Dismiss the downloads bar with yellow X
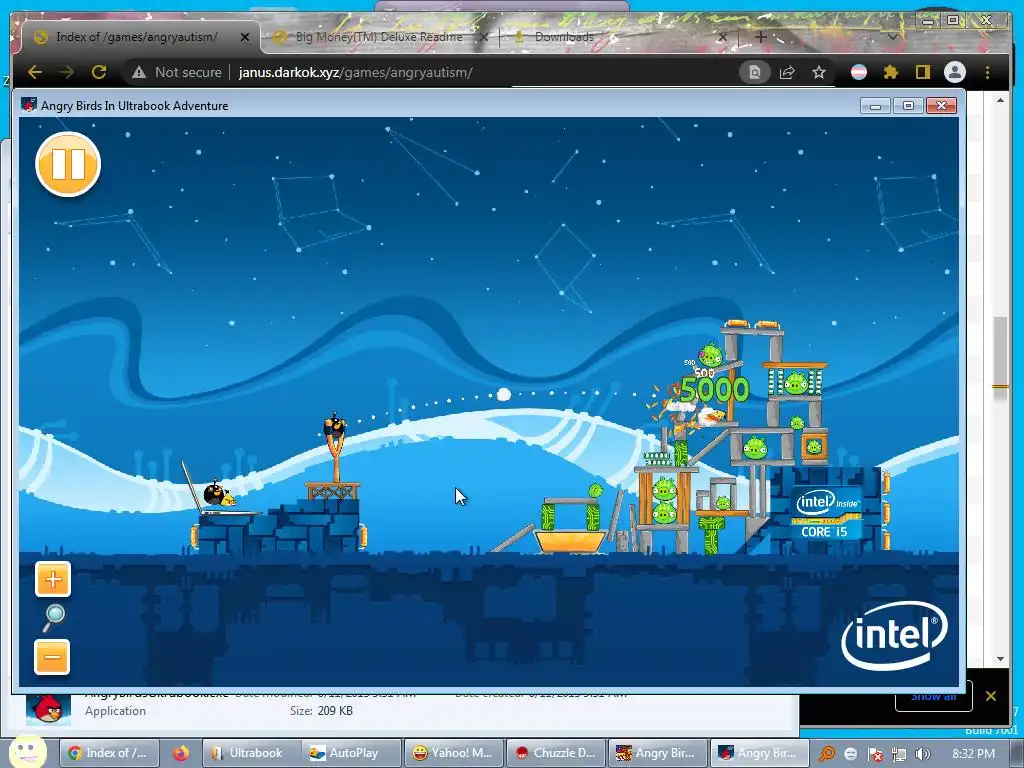 991,696
